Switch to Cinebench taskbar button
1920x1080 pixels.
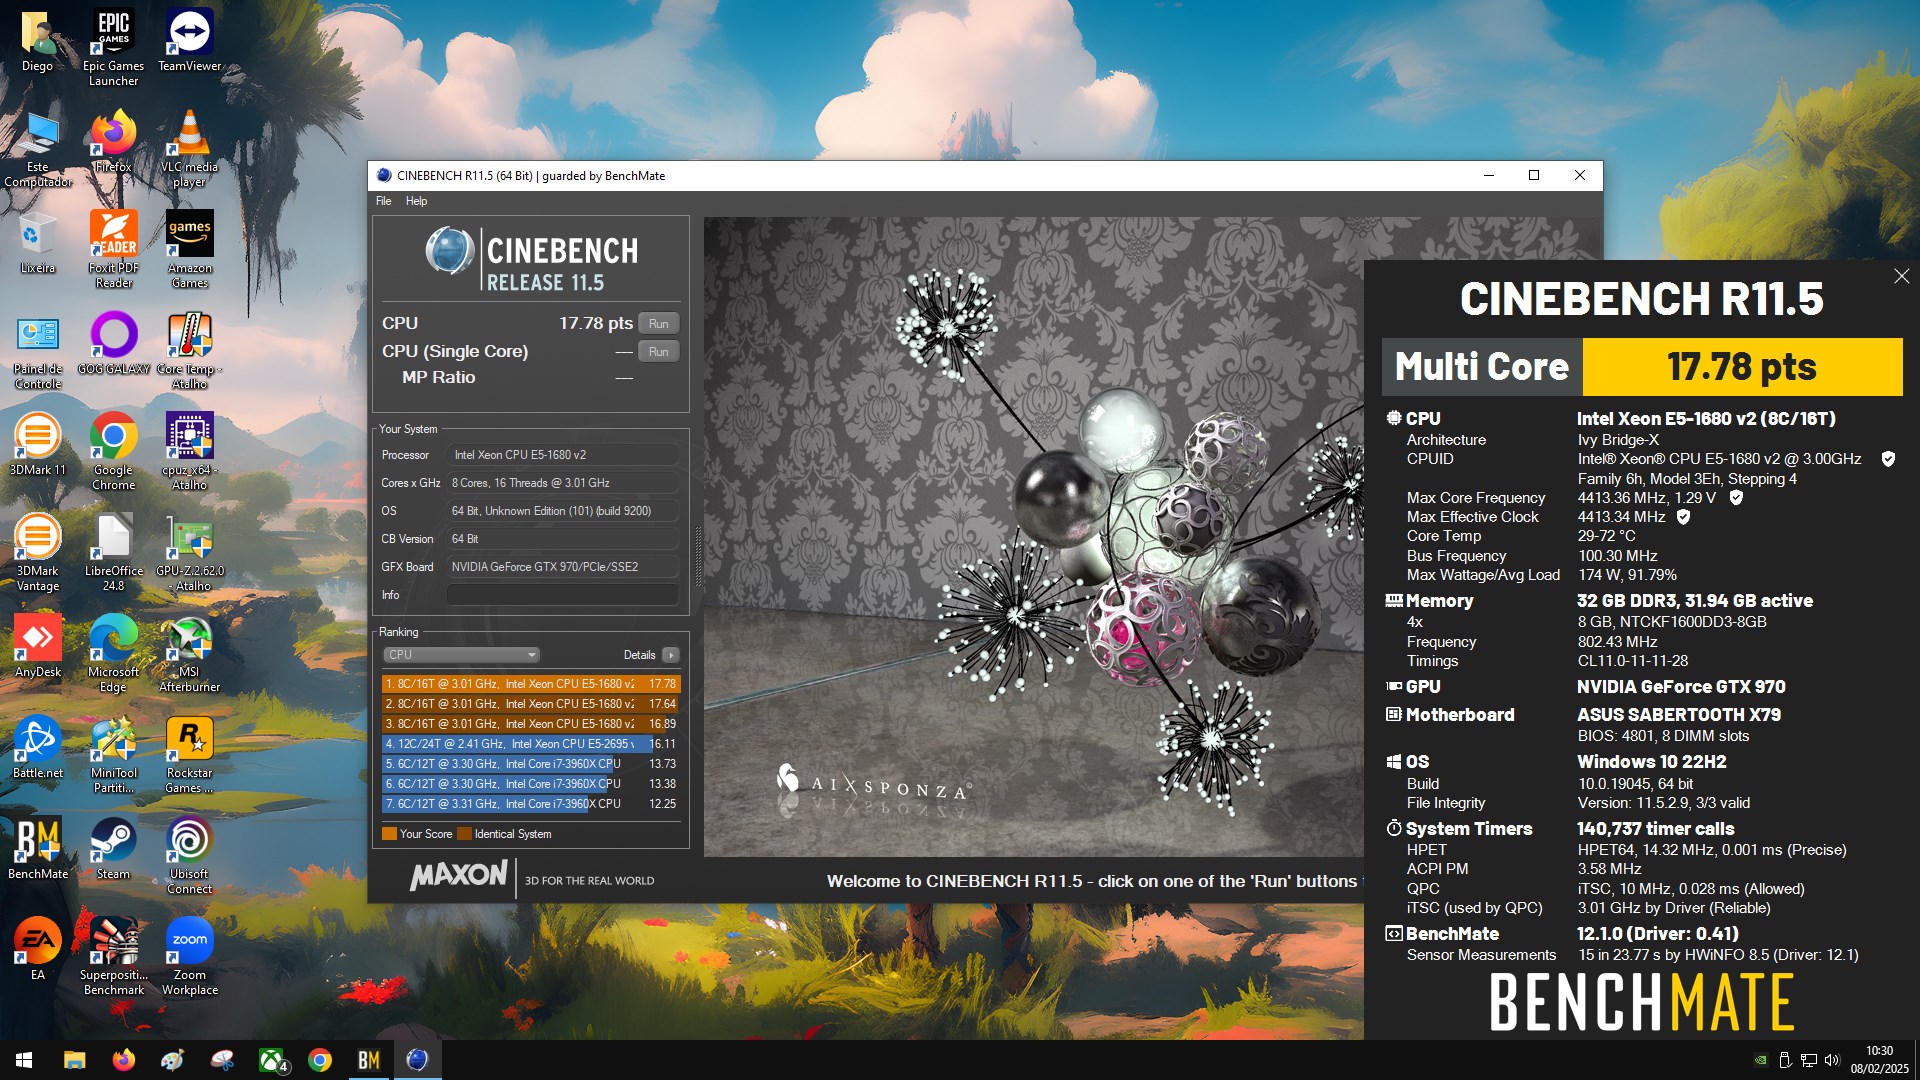pyautogui.click(x=417, y=1060)
